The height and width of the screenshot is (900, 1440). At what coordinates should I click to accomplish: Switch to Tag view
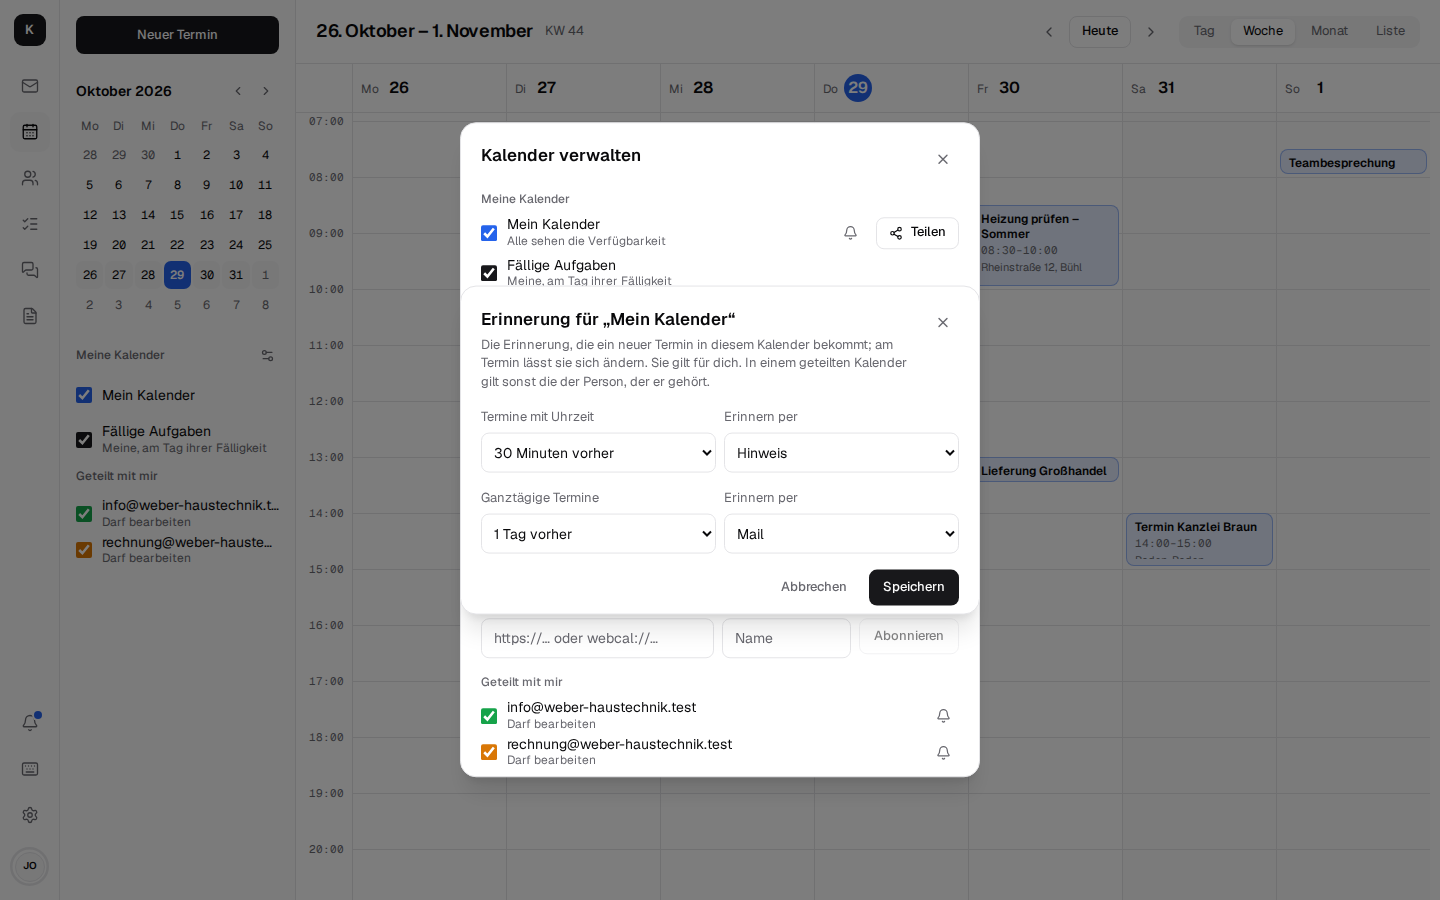point(1204,31)
